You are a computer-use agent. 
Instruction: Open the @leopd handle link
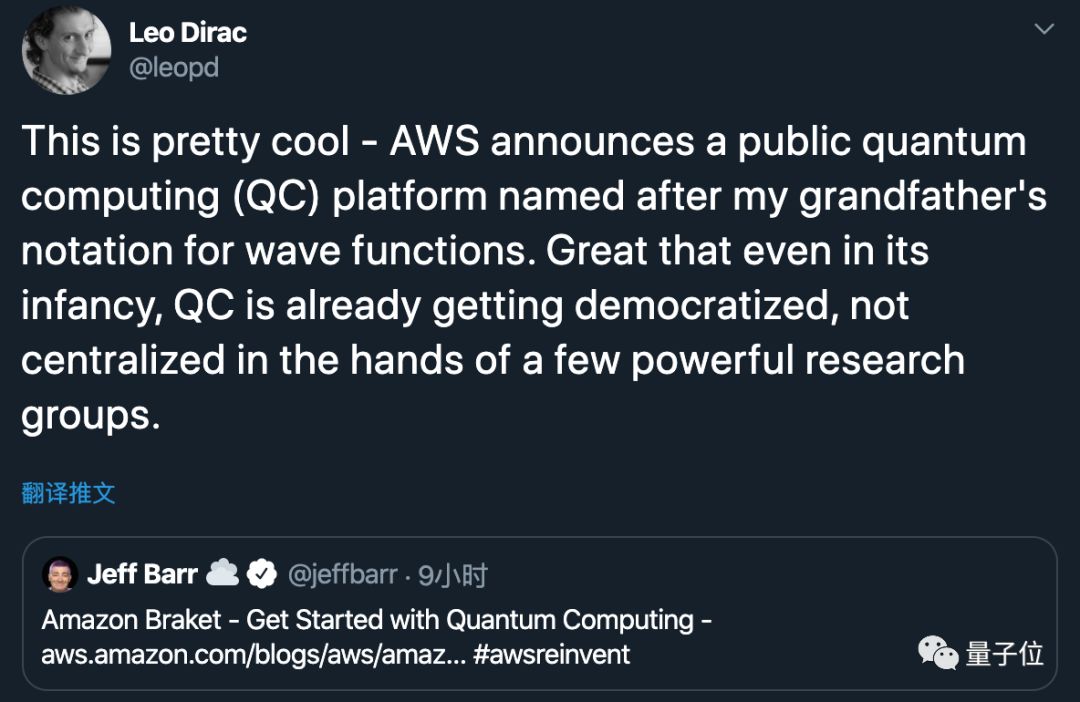[174, 69]
